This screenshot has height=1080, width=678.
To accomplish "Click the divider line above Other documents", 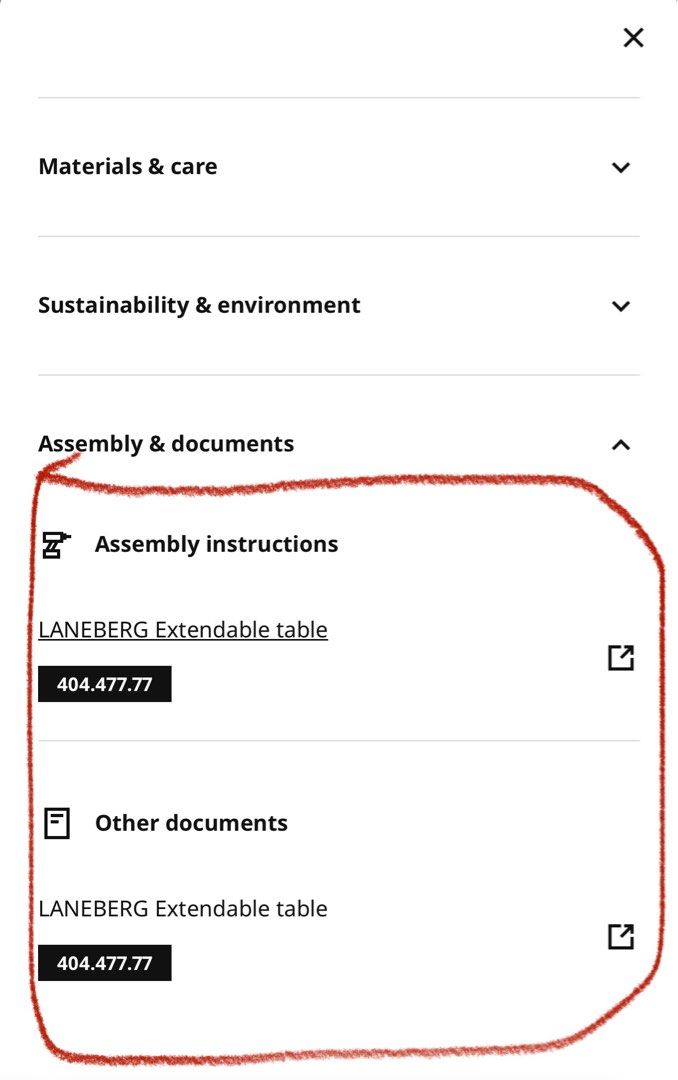I will [338, 741].
